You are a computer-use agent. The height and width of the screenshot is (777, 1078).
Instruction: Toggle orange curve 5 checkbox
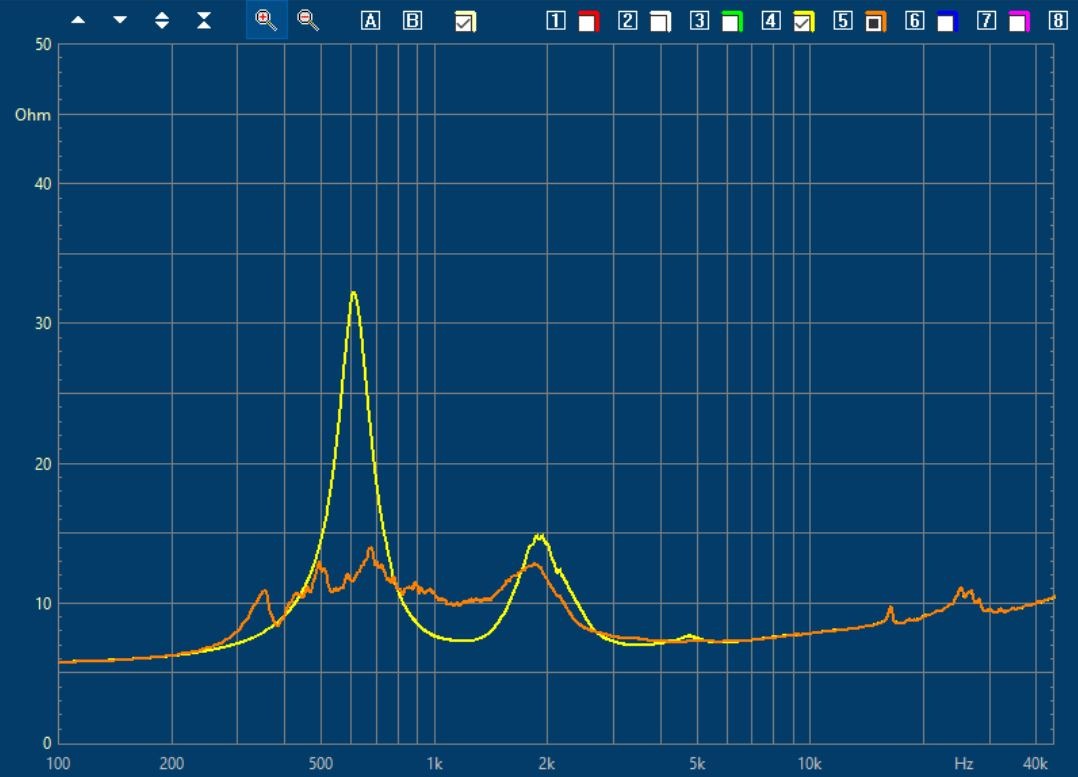click(875, 22)
